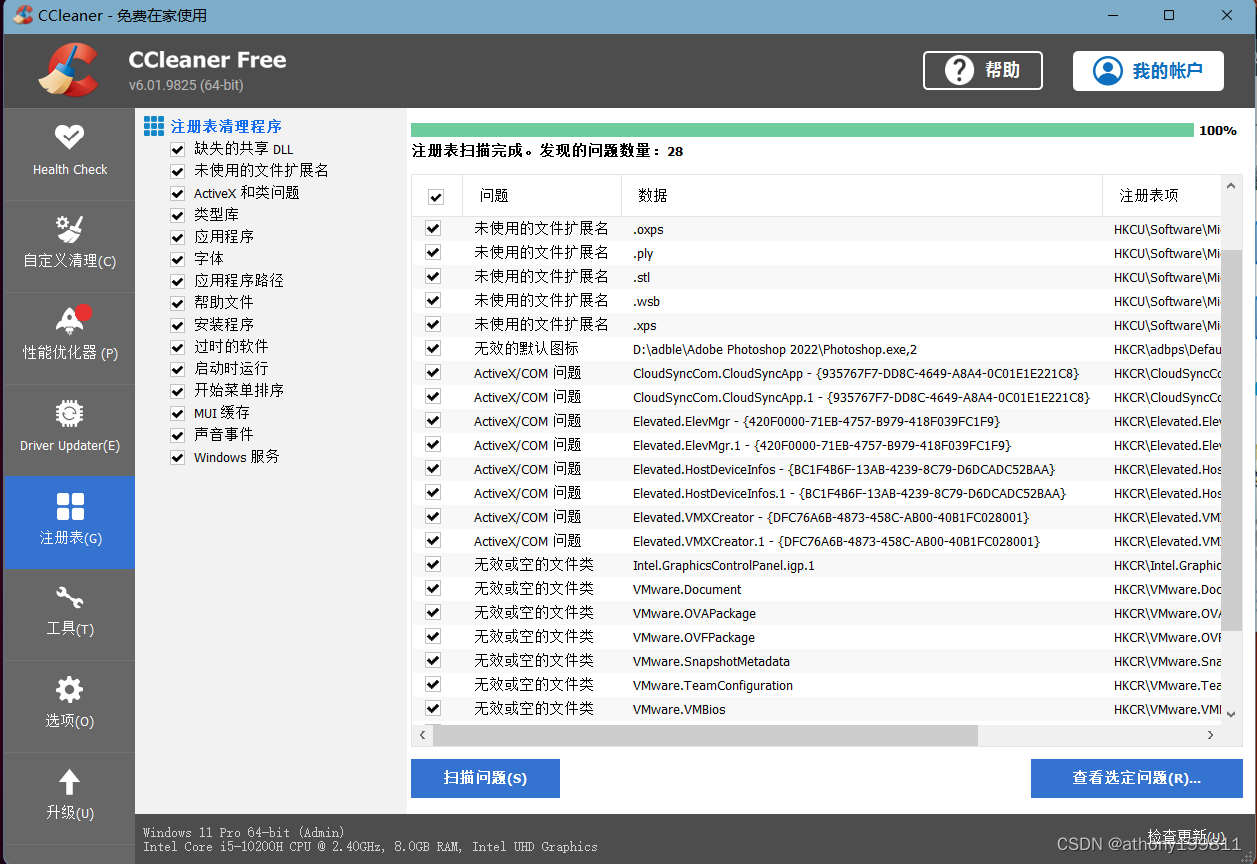Click the CCleaner logo in header
The height and width of the screenshot is (864, 1257).
pyautogui.click(x=68, y=71)
